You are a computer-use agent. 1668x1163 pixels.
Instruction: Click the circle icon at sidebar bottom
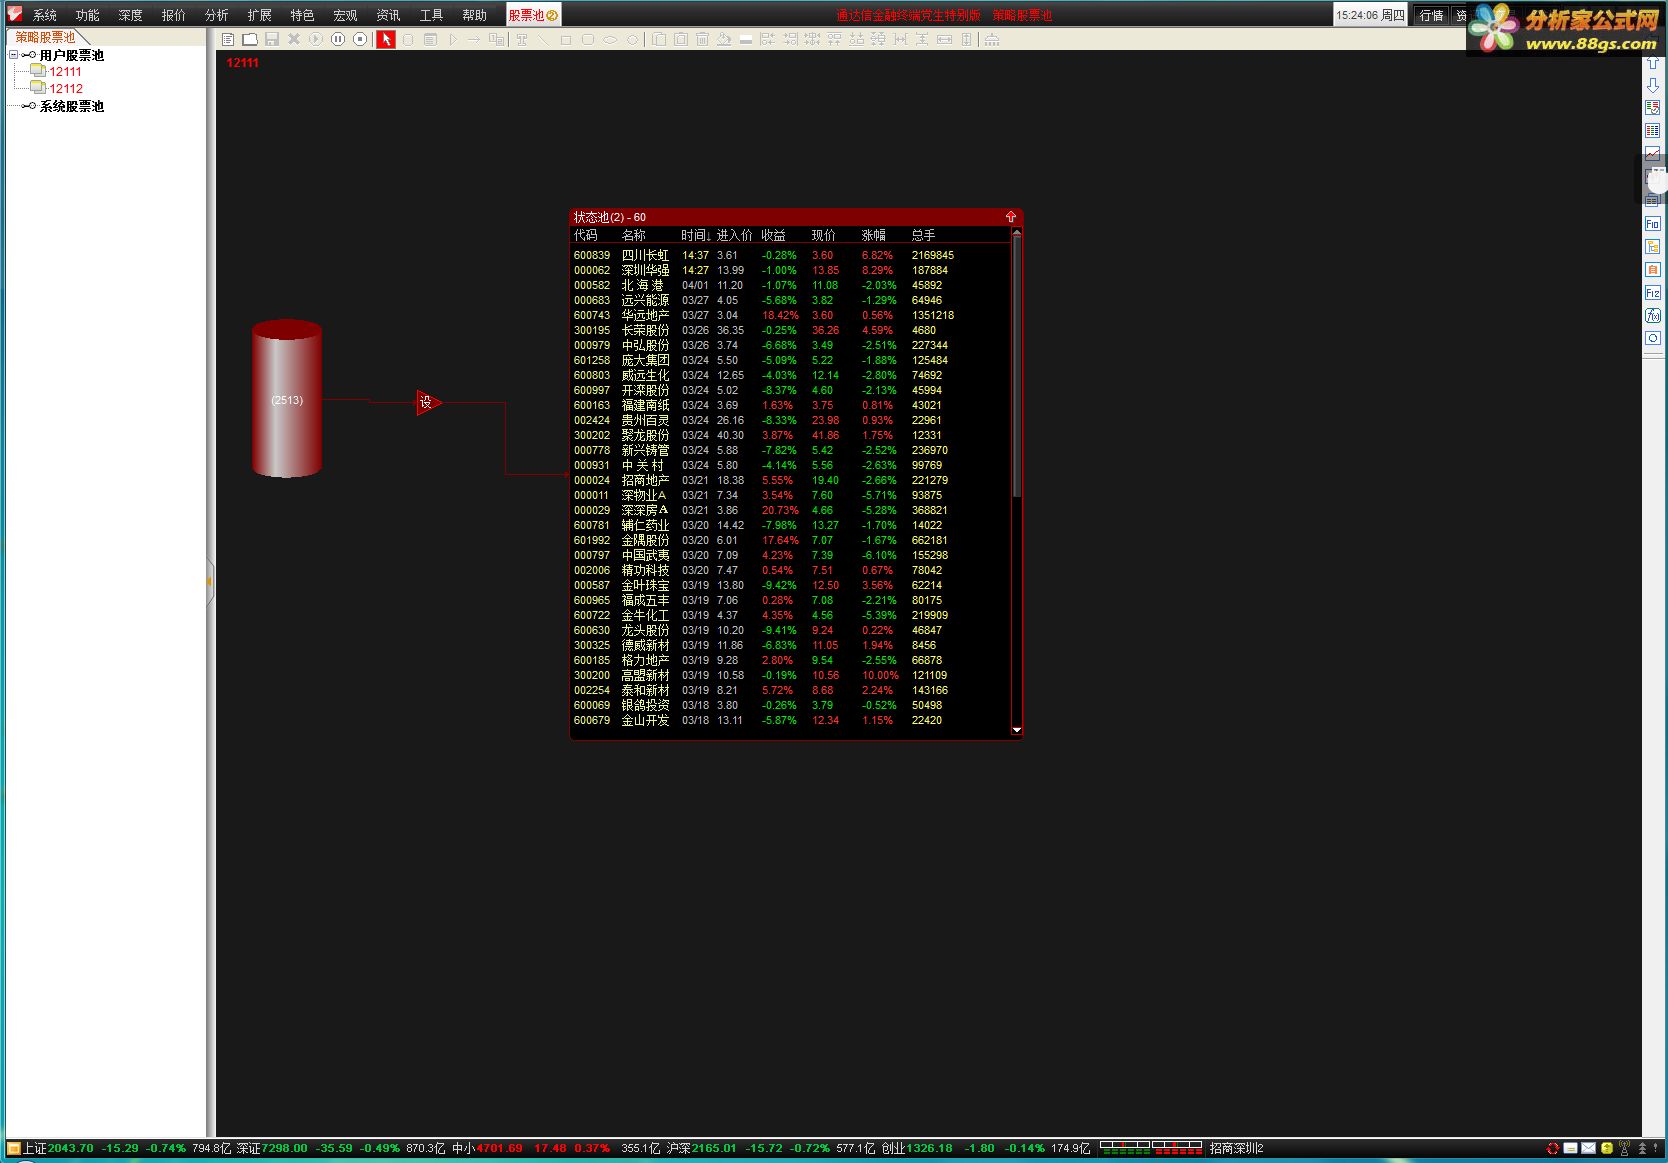[1653, 338]
